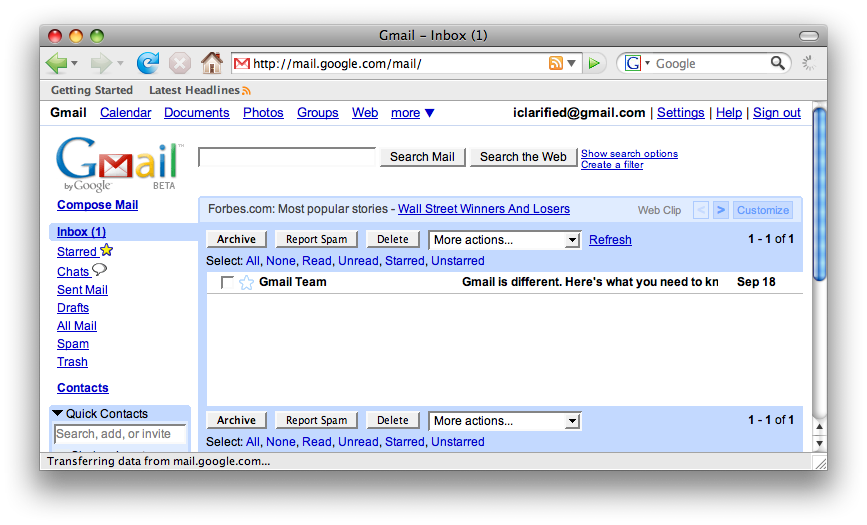Click the Google search engine icon
Screen dimensions: 867x525
(633, 63)
